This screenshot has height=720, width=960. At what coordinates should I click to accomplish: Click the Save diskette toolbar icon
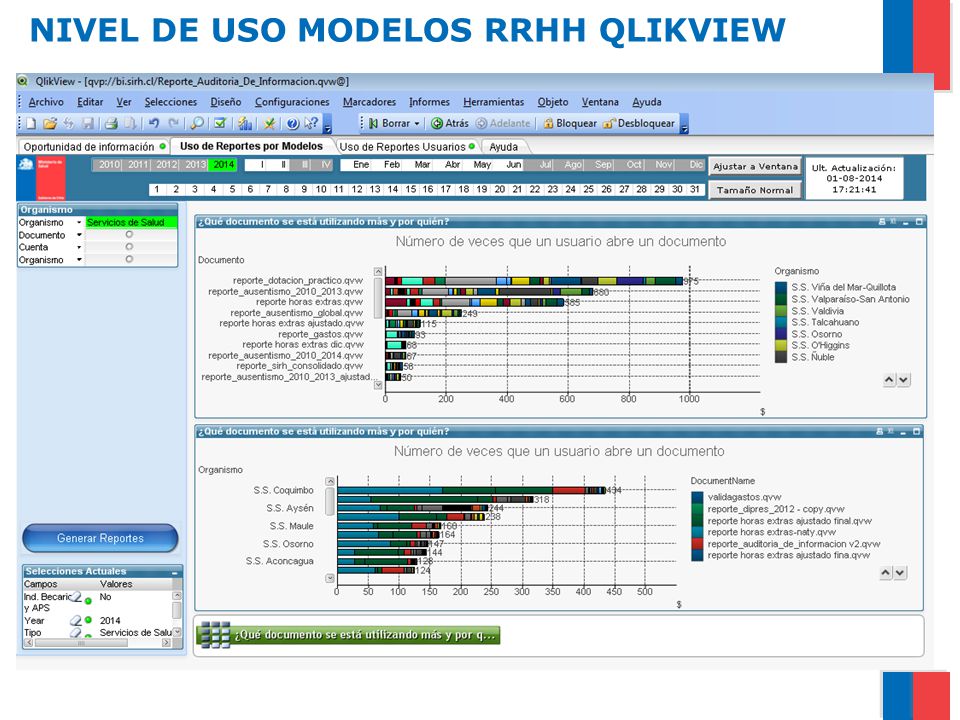pyautogui.click(x=88, y=124)
